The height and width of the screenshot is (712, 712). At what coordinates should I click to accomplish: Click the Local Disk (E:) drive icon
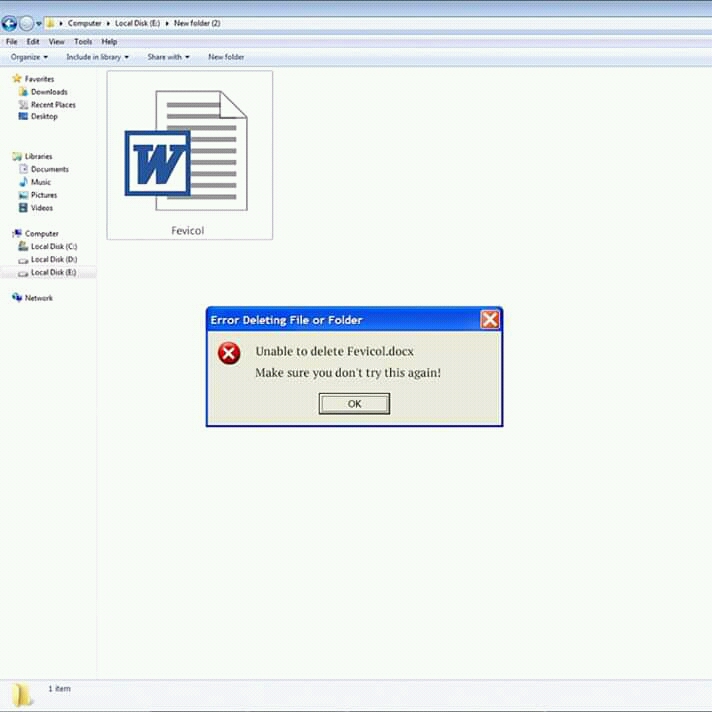click(23, 273)
